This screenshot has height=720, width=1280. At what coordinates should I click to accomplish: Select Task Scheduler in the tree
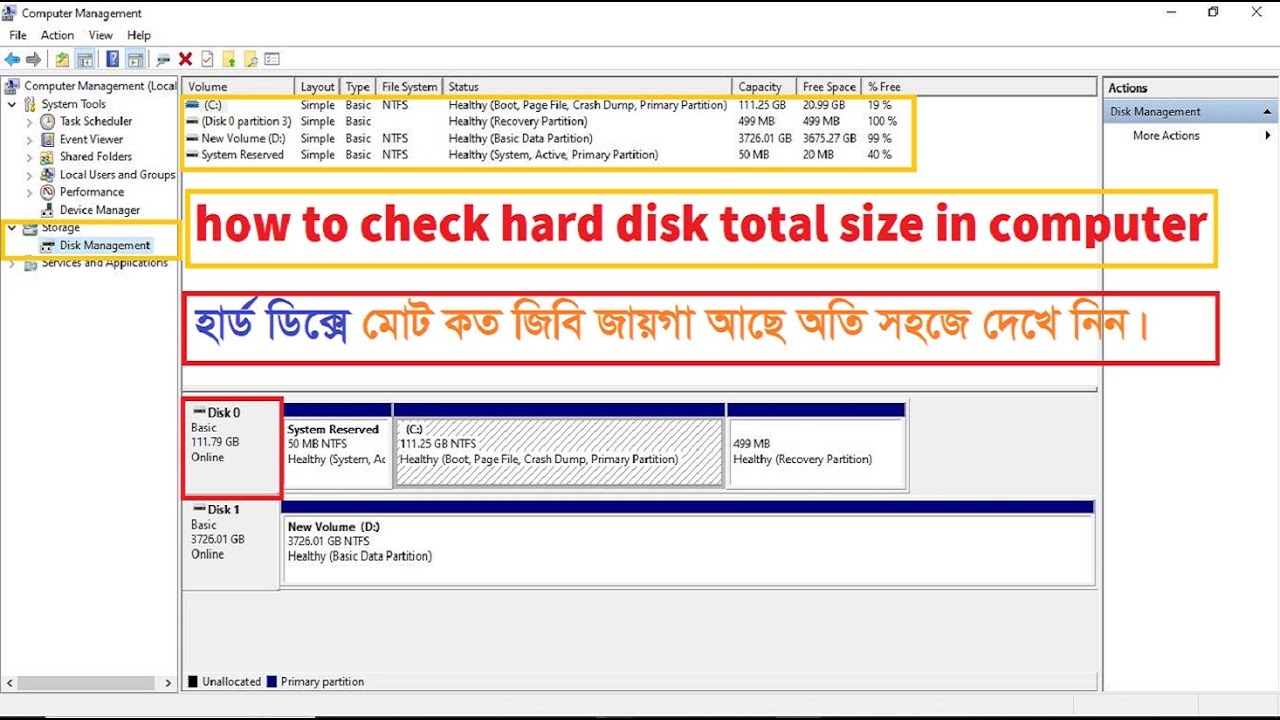(96, 121)
